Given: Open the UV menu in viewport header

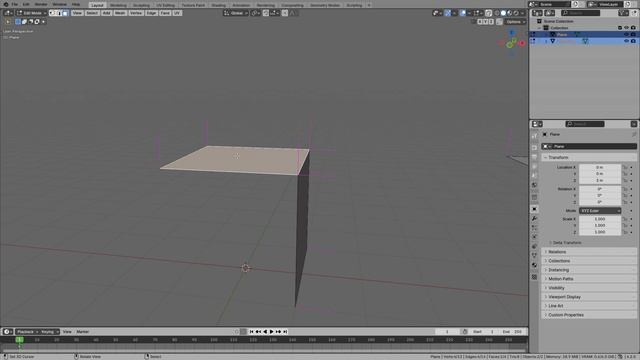Looking at the screenshot, I should pyautogui.click(x=177, y=13).
